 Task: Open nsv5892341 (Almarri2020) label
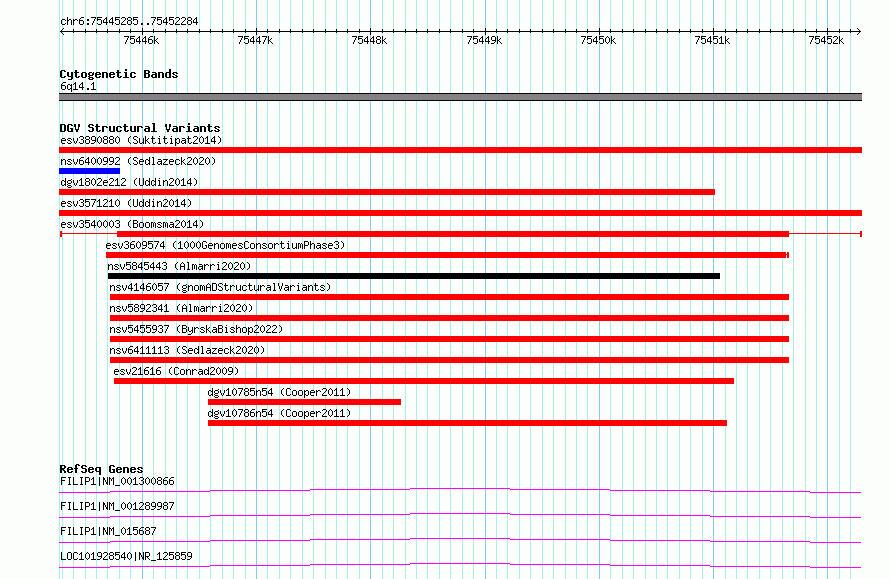[181, 308]
